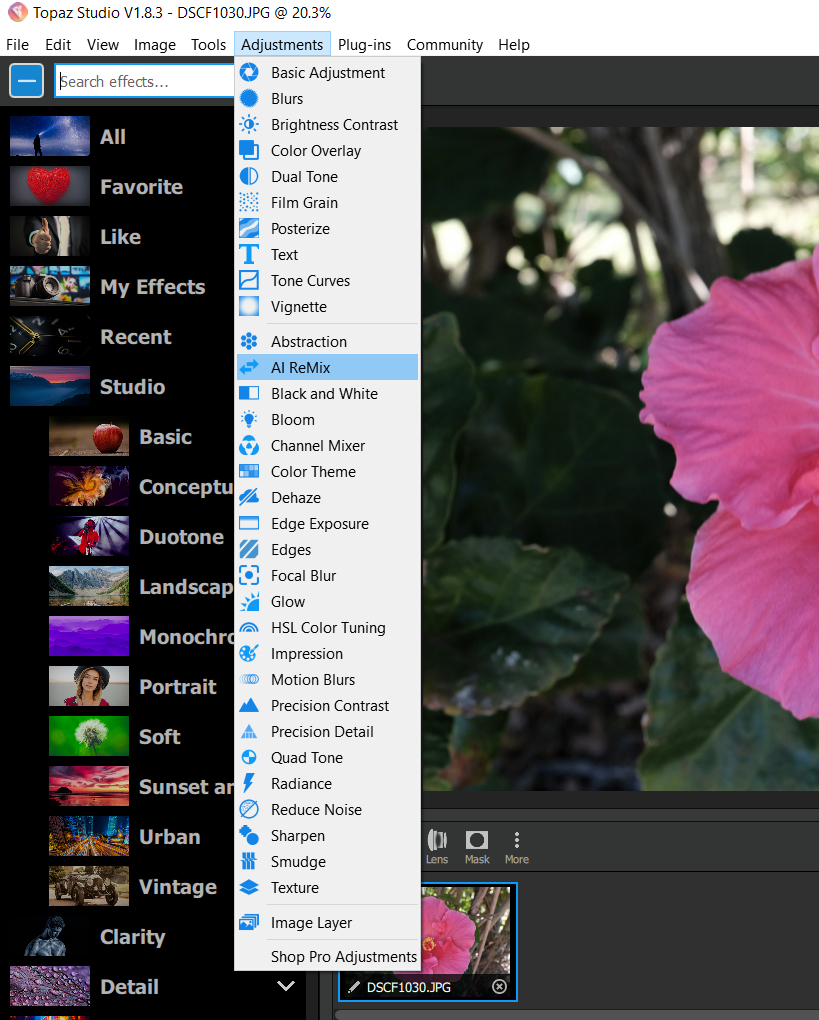Image resolution: width=819 pixels, height=1020 pixels.
Task: Select the Channel Mixer icon
Action: [249, 446]
